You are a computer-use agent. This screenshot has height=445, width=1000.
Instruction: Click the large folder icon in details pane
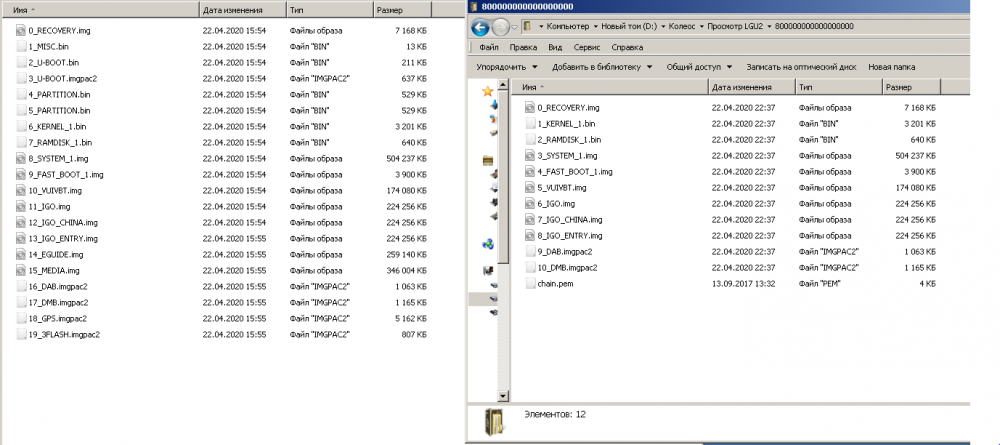pyautogui.click(x=494, y=421)
